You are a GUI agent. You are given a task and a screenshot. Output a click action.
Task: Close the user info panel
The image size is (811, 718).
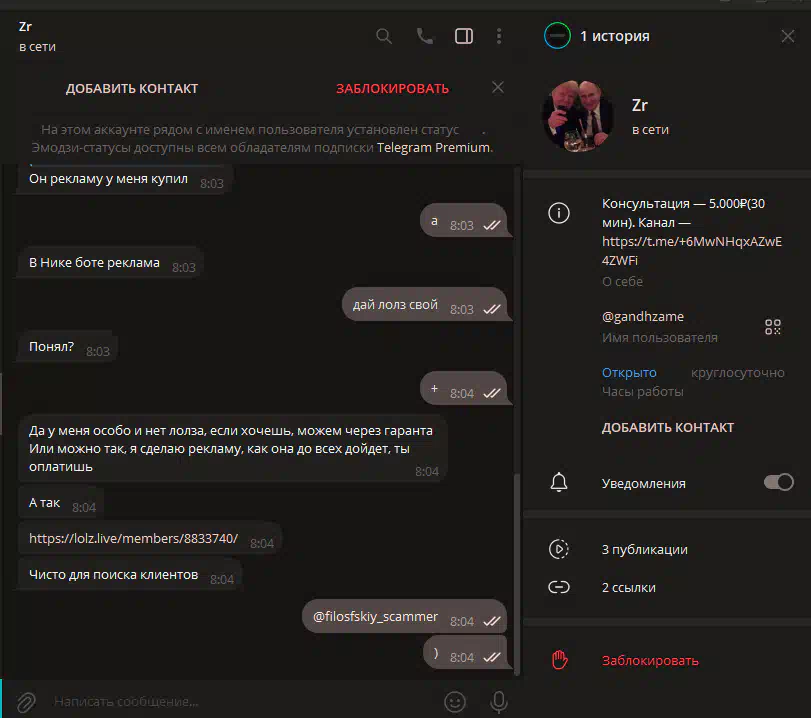[788, 36]
